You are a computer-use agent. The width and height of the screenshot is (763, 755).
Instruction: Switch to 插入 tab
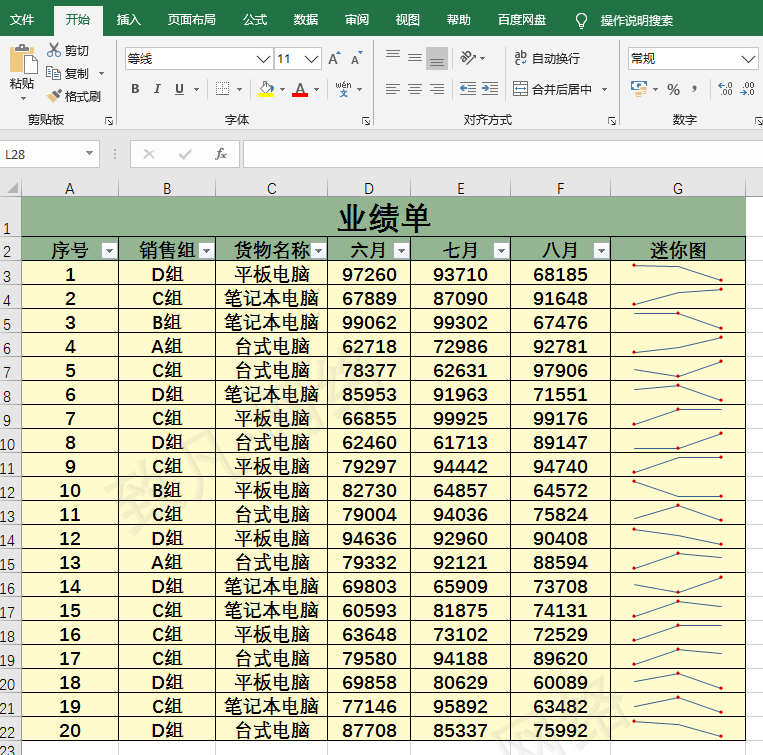coord(128,20)
